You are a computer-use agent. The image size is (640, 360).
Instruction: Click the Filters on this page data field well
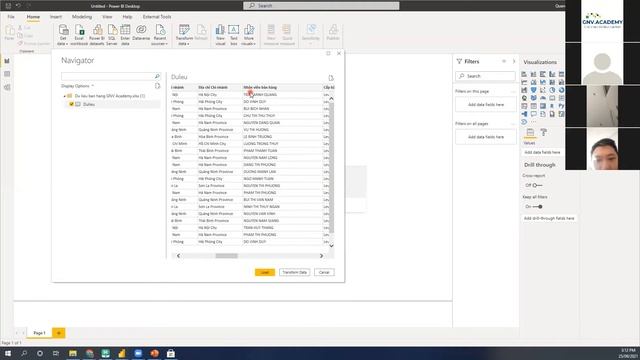coord(486,104)
